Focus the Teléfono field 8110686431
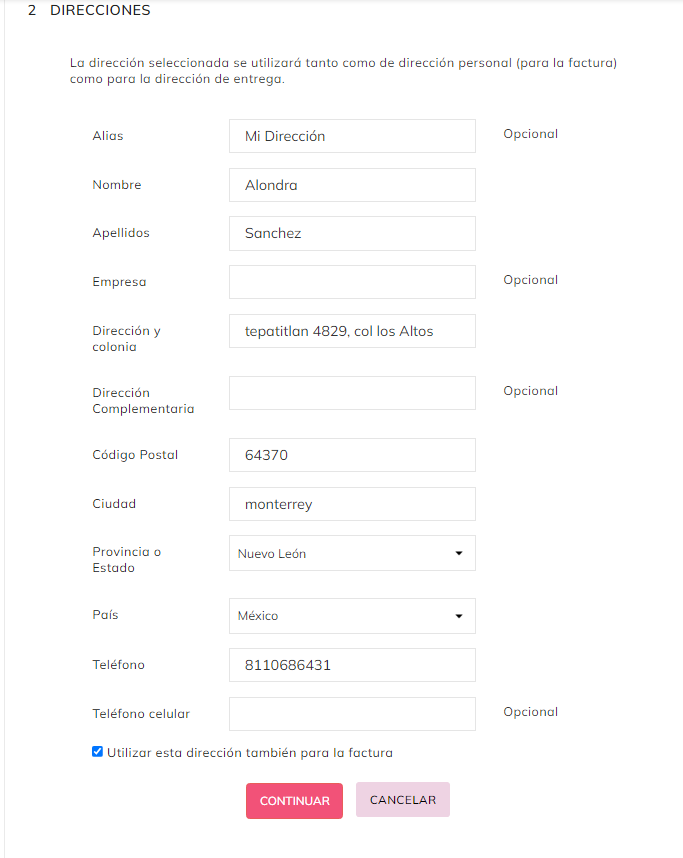 pos(352,665)
